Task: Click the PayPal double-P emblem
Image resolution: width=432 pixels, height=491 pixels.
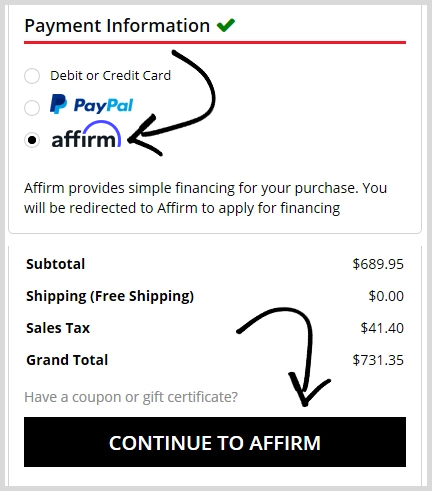Action: pyautogui.click(x=58, y=104)
